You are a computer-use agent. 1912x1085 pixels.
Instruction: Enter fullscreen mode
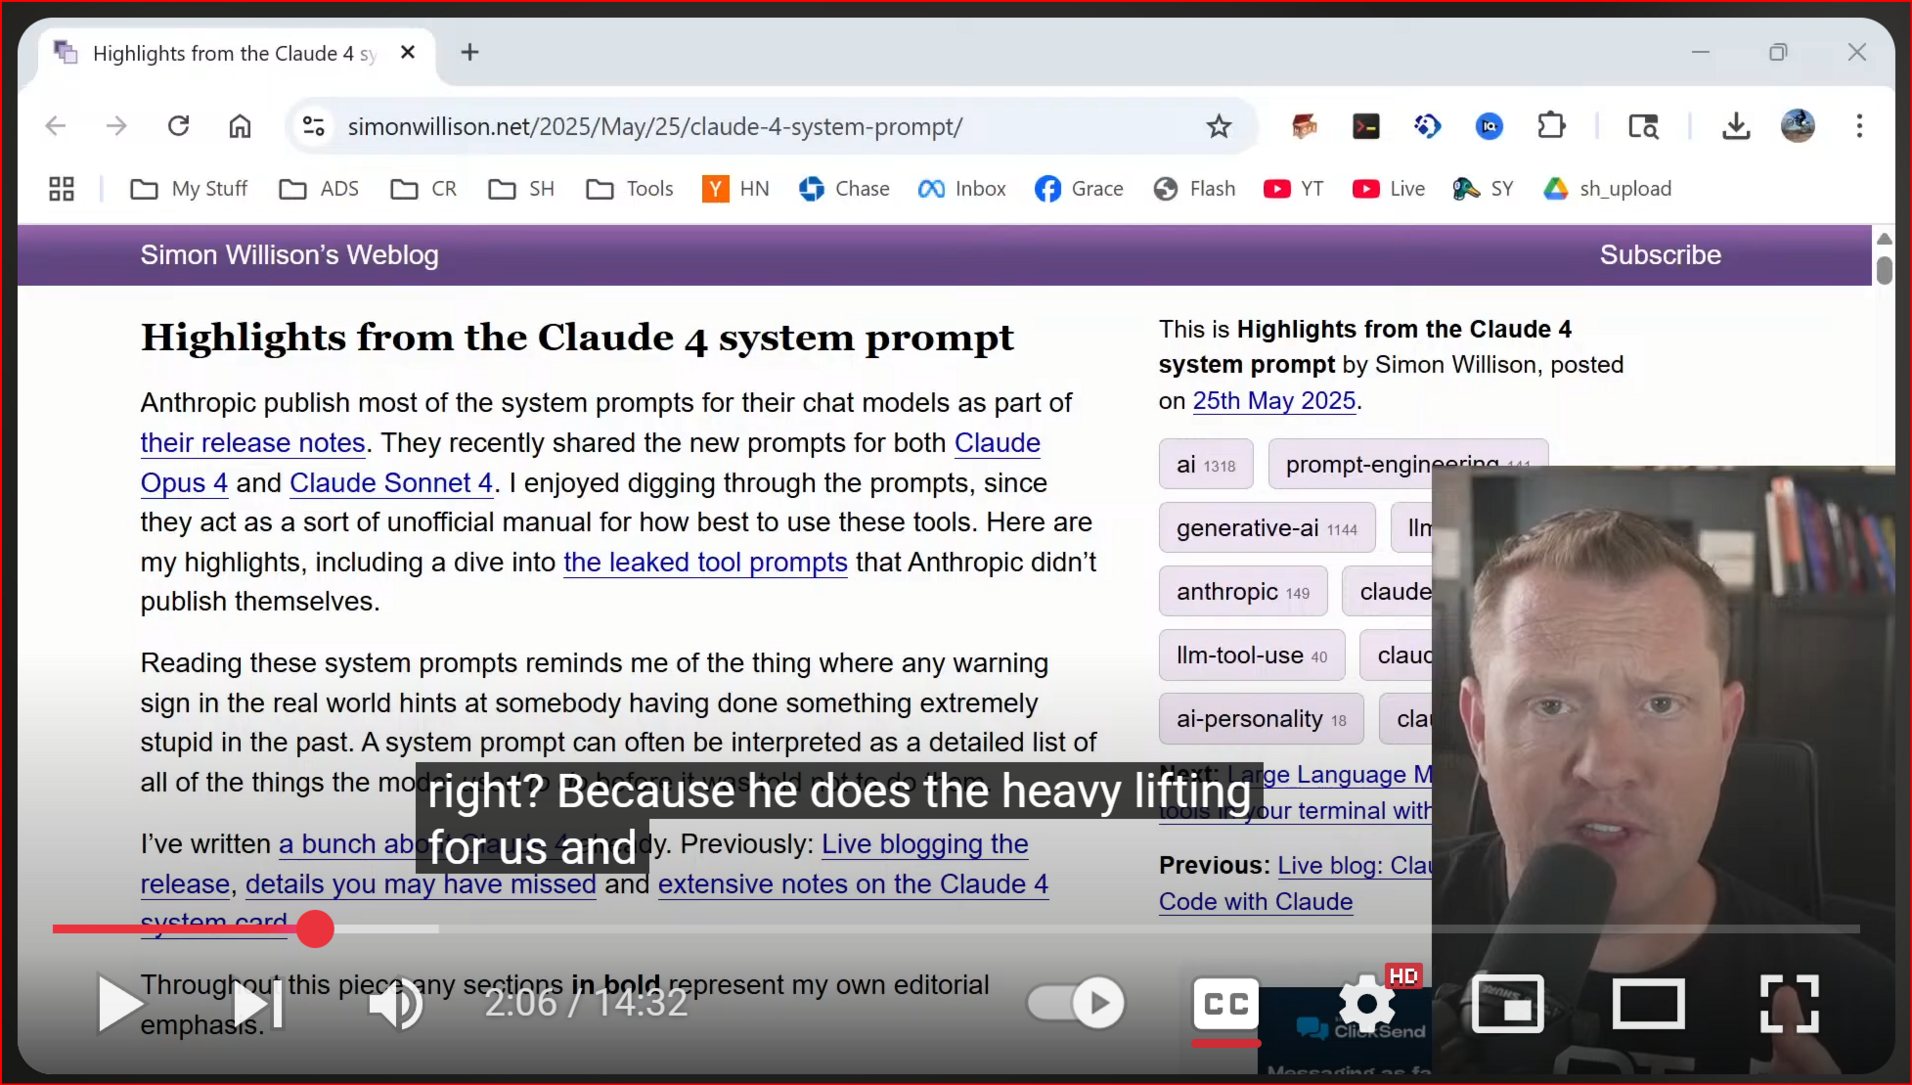click(x=1788, y=1003)
